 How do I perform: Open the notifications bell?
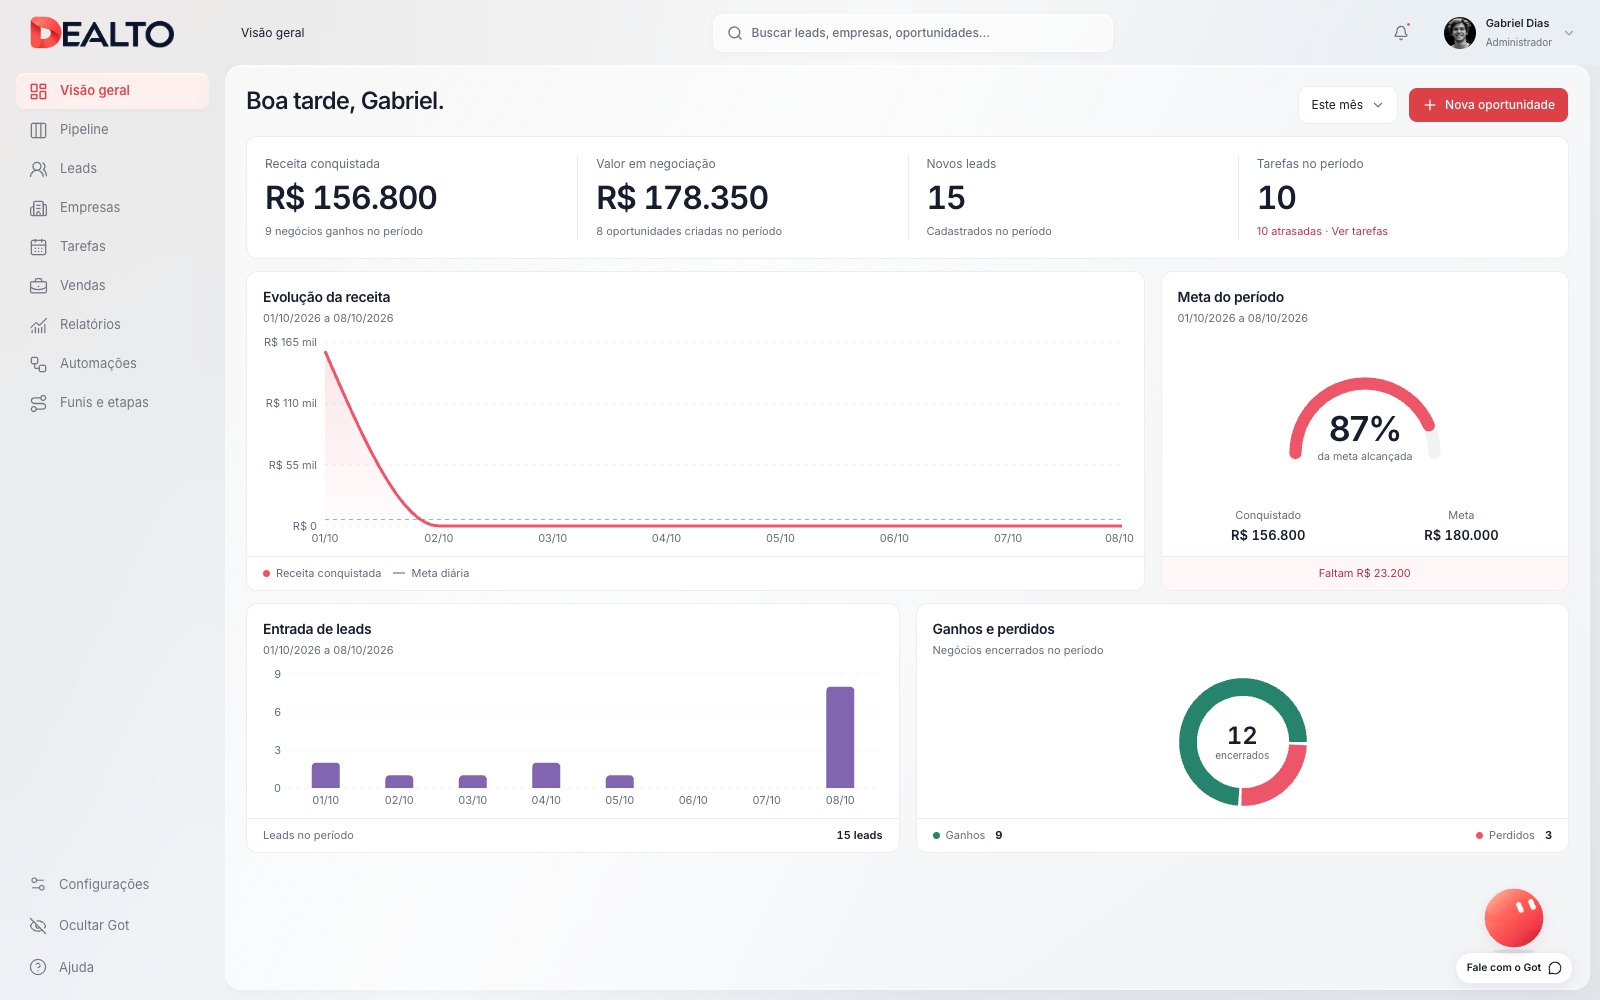[x=1401, y=33]
